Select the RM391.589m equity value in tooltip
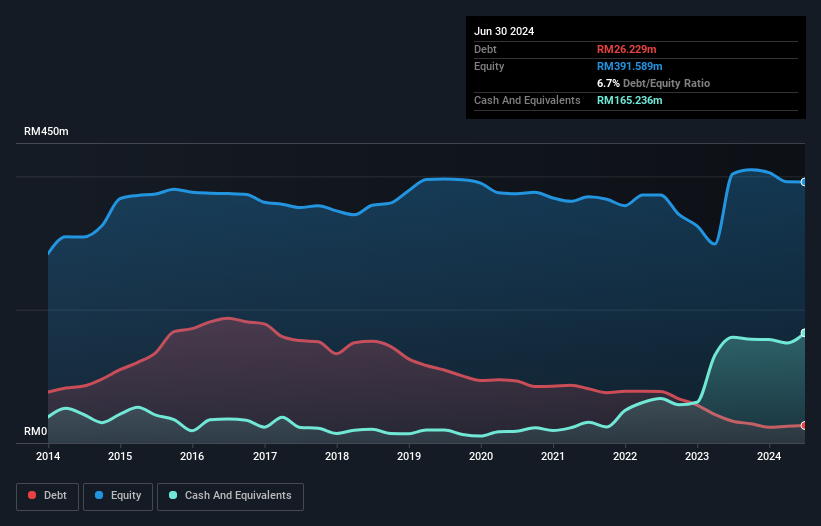 click(x=632, y=66)
